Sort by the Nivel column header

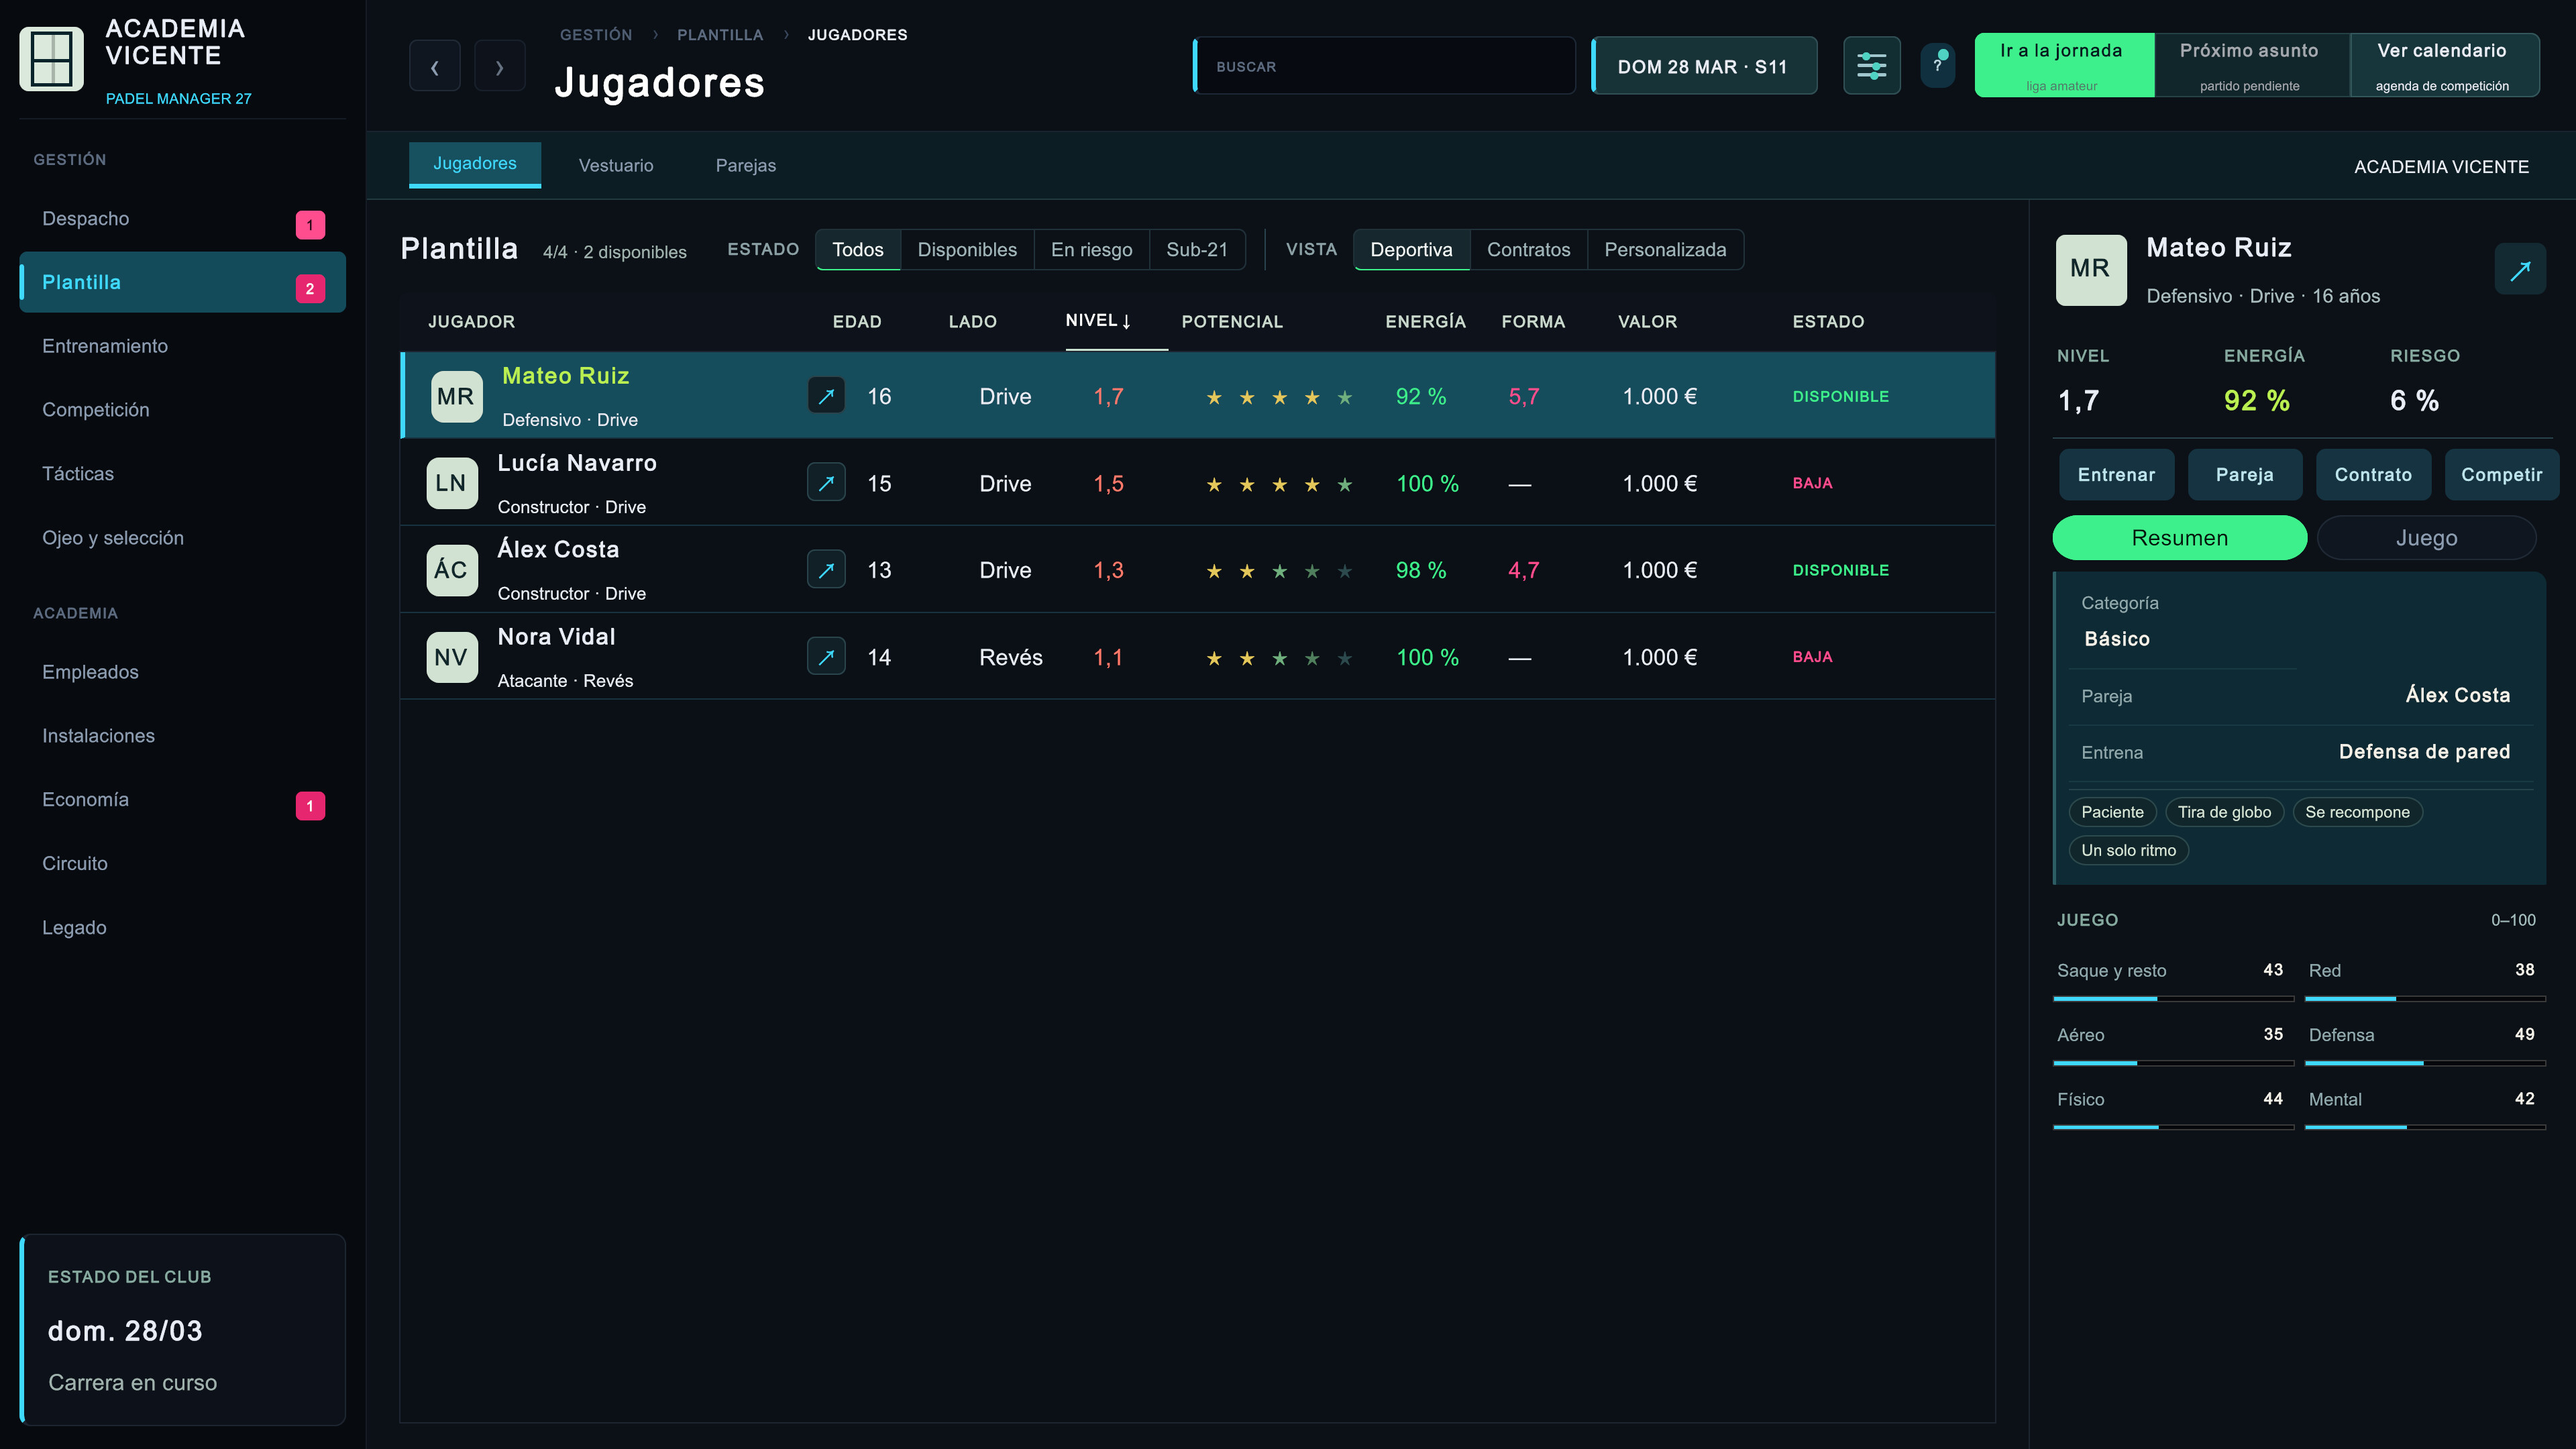pyautogui.click(x=1098, y=320)
